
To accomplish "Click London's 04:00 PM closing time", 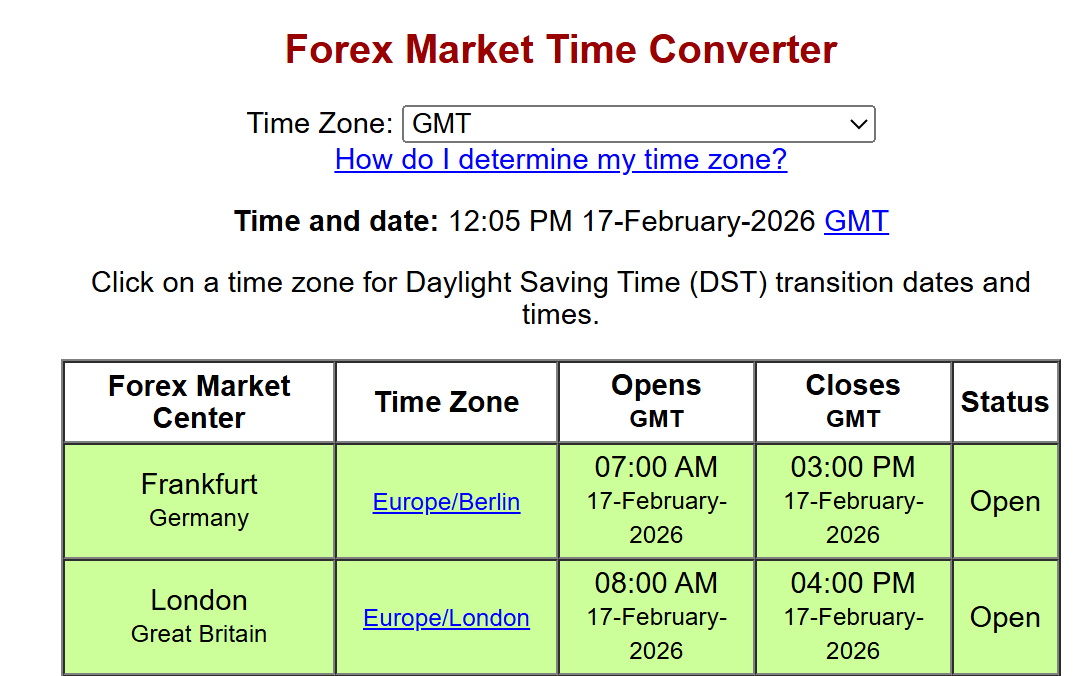I will [x=853, y=583].
